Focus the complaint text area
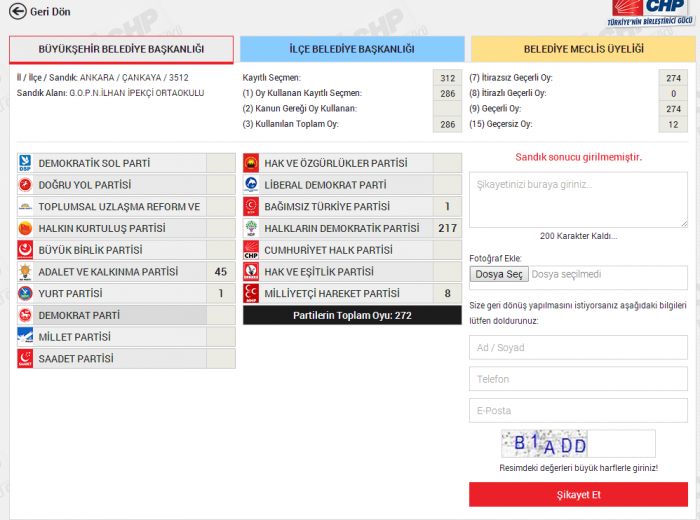700x520 pixels. pos(578,200)
